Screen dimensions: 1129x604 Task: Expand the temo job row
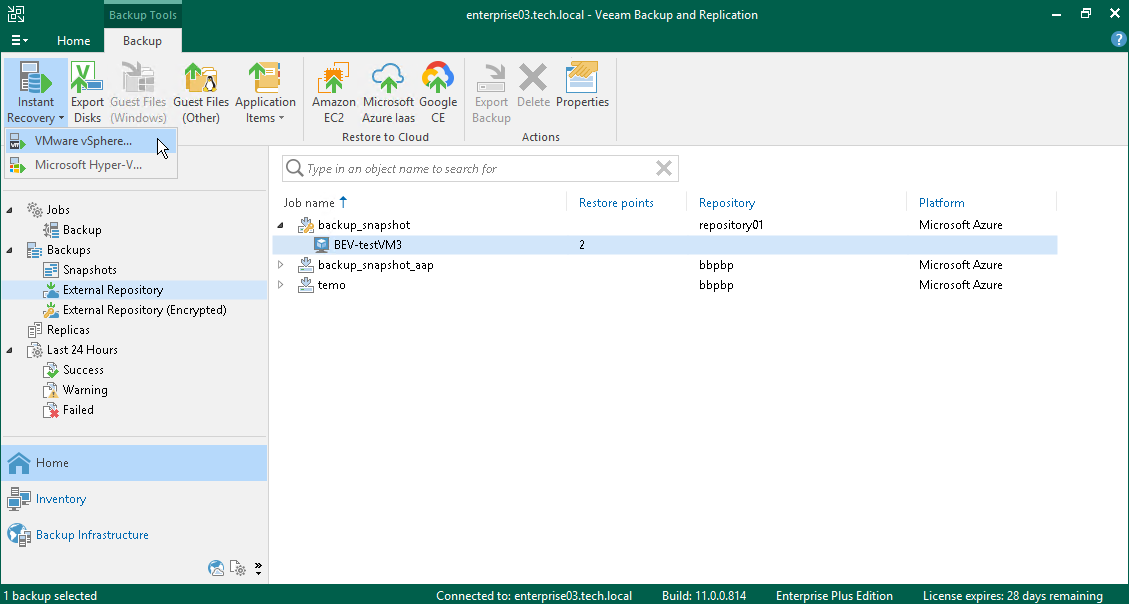[281, 285]
